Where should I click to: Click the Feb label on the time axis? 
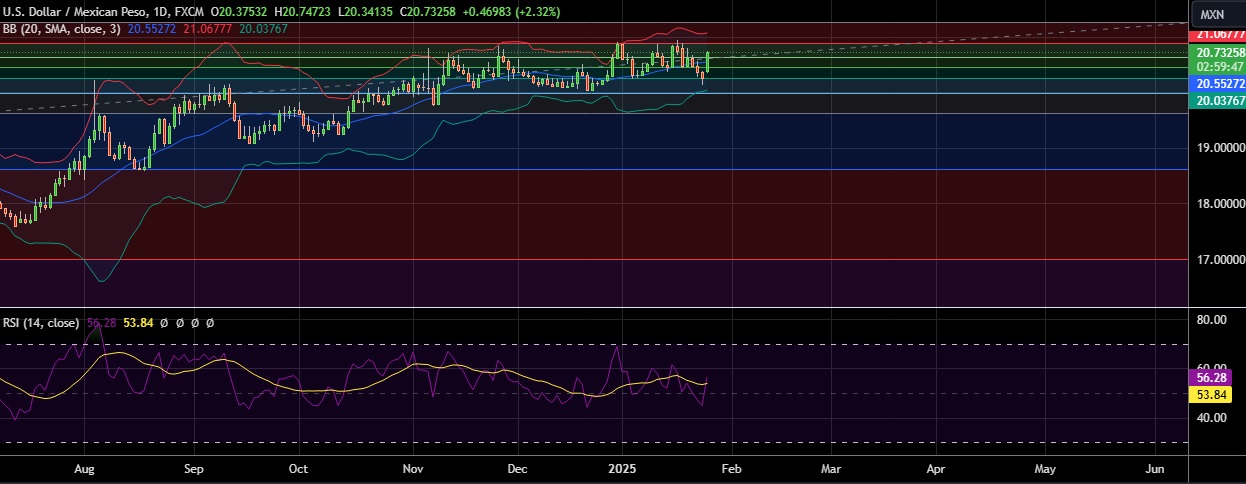pyautogui.click(x=732, y=468)
